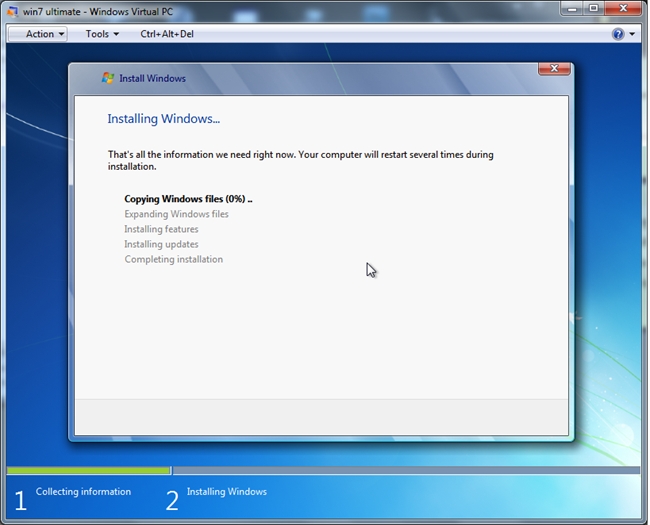Viewport: 650px width, 525px height.
Task: Click the Windows flag icon in Install Windows
Action: [108, 78]
